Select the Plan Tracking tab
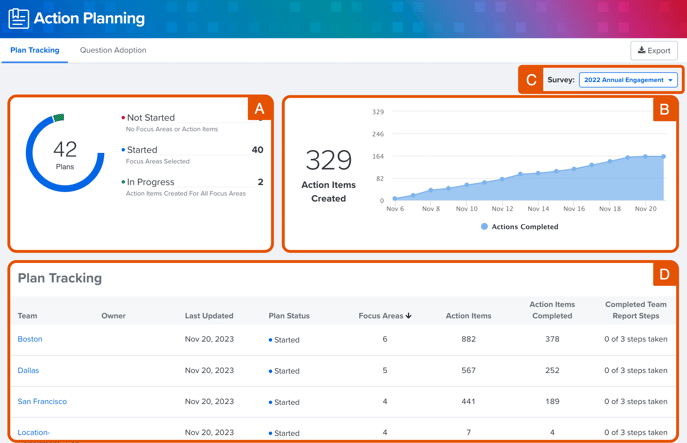The height and width of the screenshot is (443, 687). tap(35, 50)
